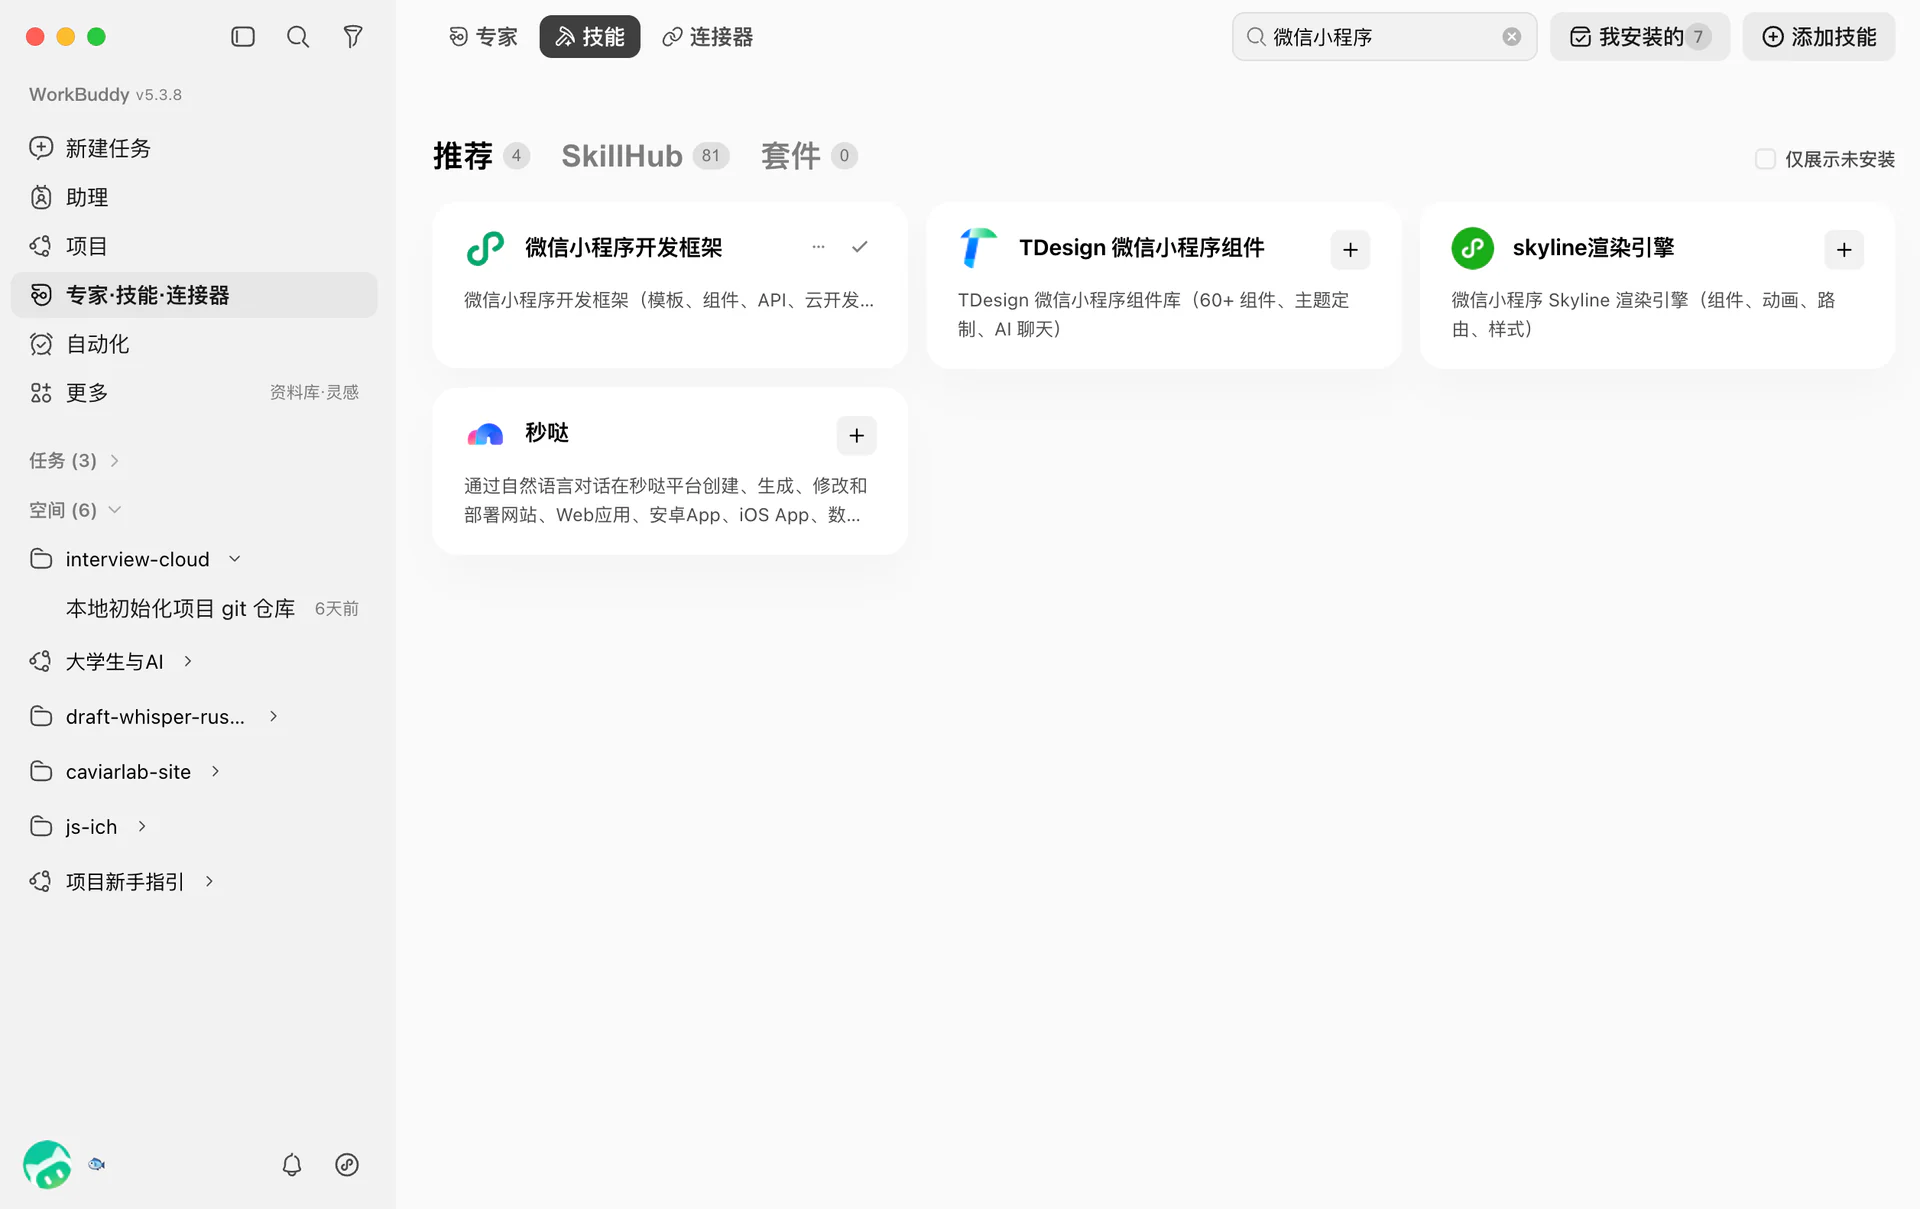Click TDesign 微信小程序组件库 description text
Image resolution: width=1920 pixels, height=1209 pixels.
pyautogui.click(x=1154, y=314)
